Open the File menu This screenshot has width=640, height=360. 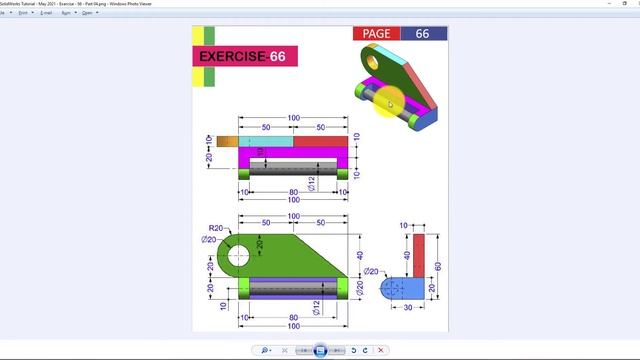pos(2,13)
